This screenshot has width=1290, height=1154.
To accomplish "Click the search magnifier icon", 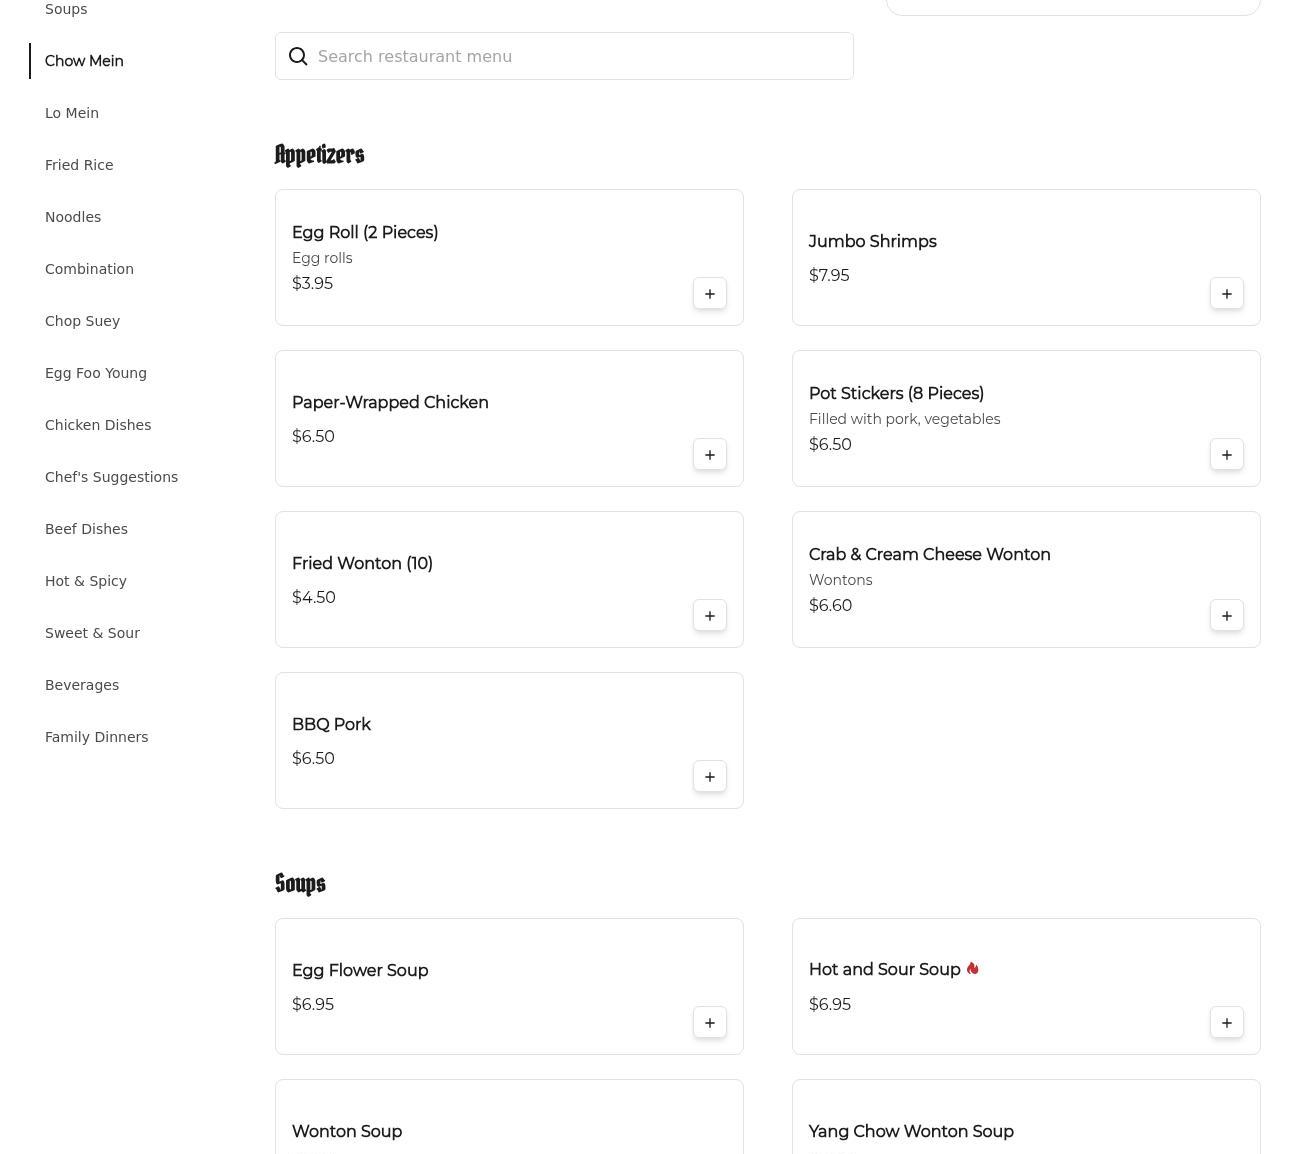I will pos(298,57).
